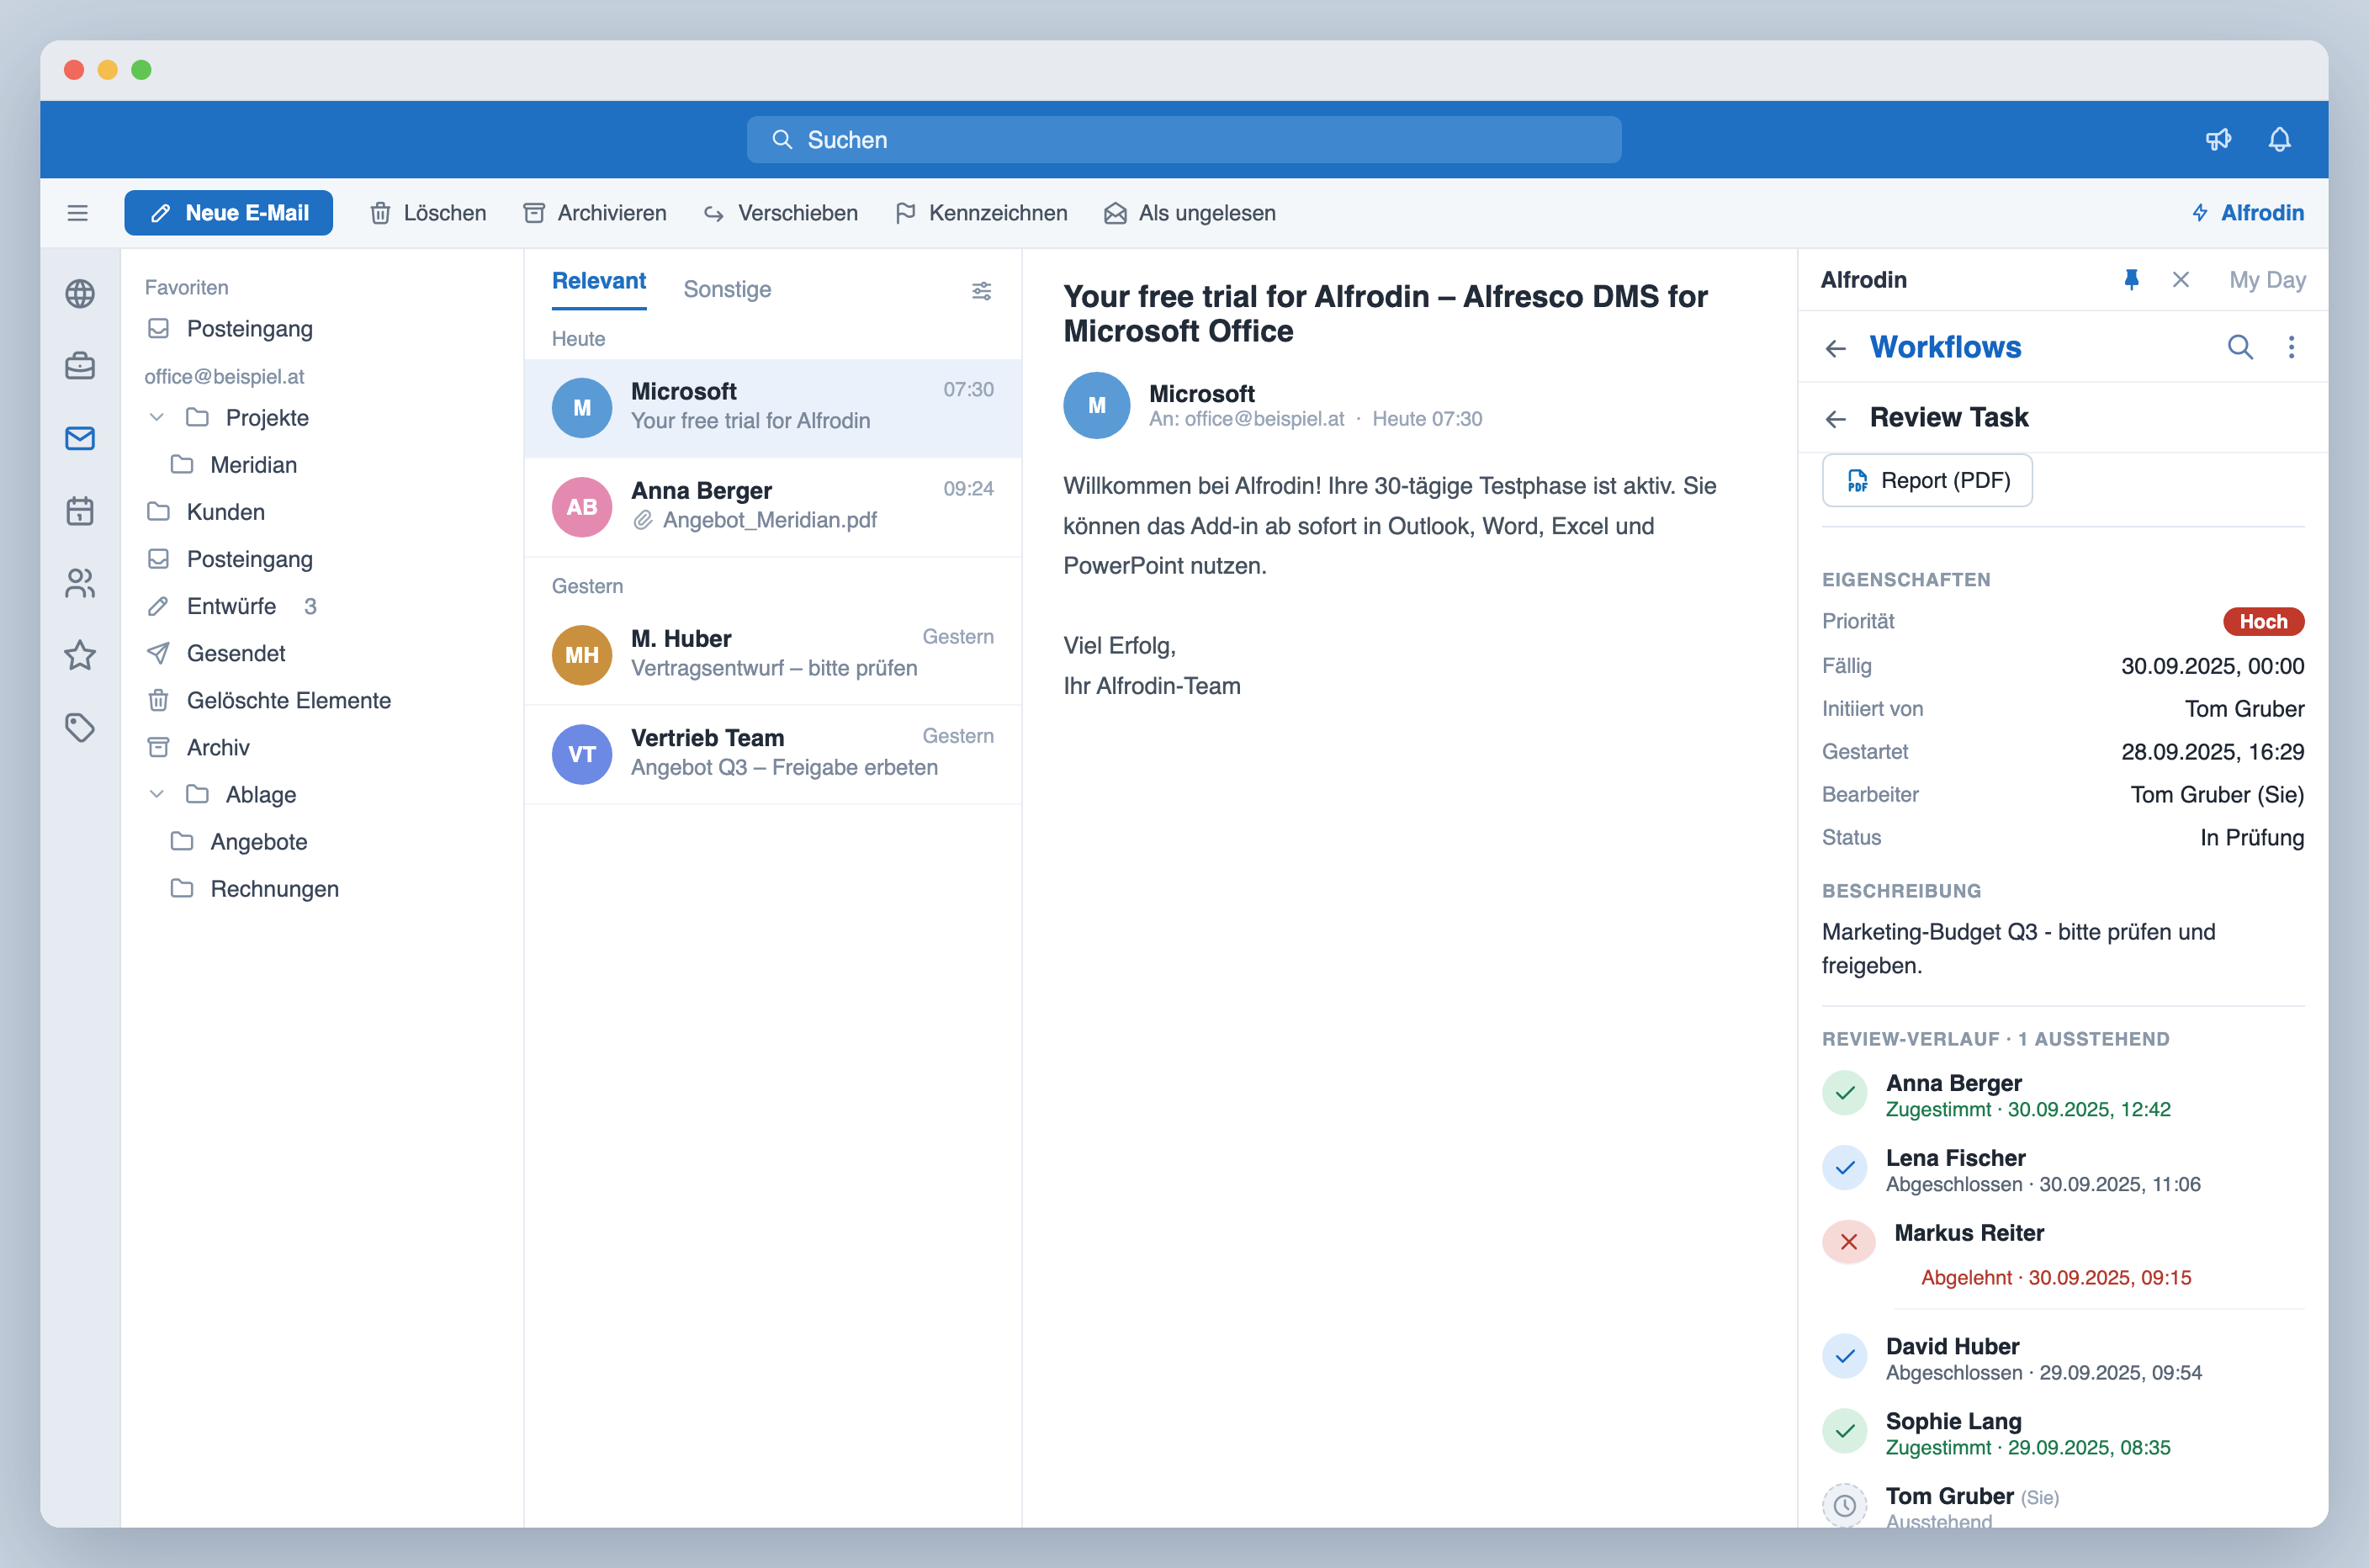2369x1568 pixels.
Task: Toggle the Alfrodin add-in button
Action: coord(2248,213)
